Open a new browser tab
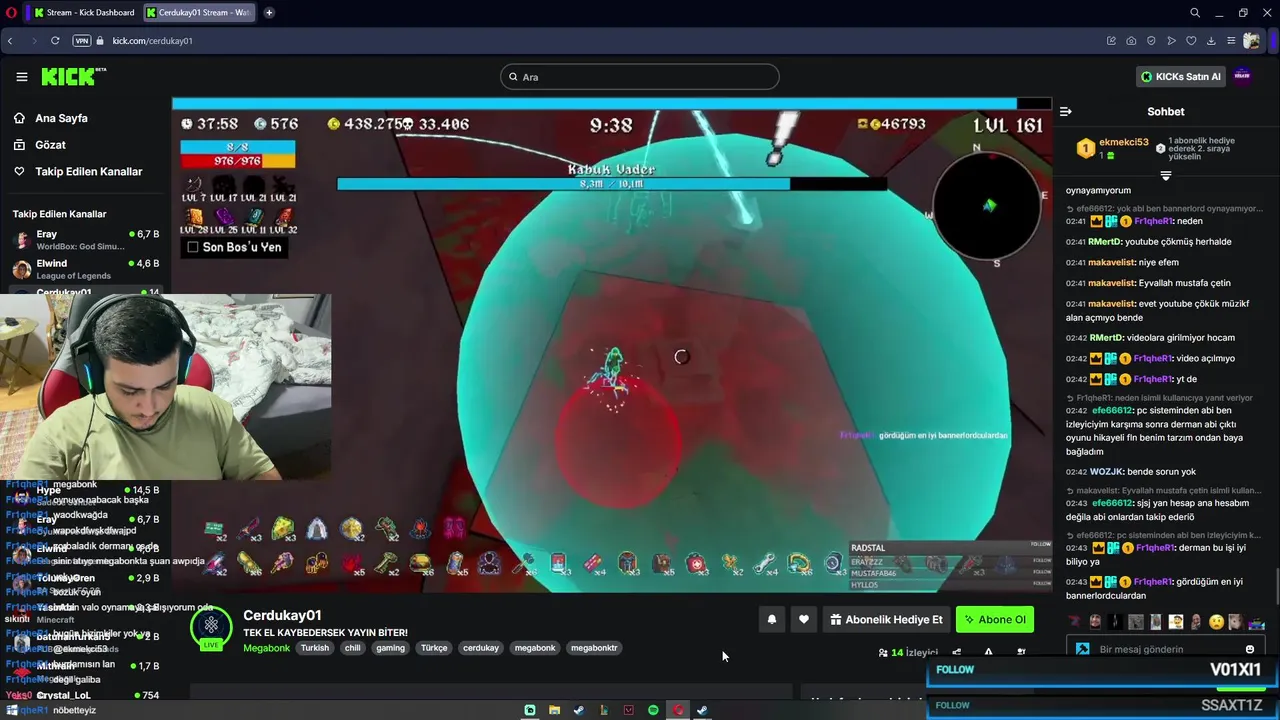1280x720 pixels. (269, 12)
